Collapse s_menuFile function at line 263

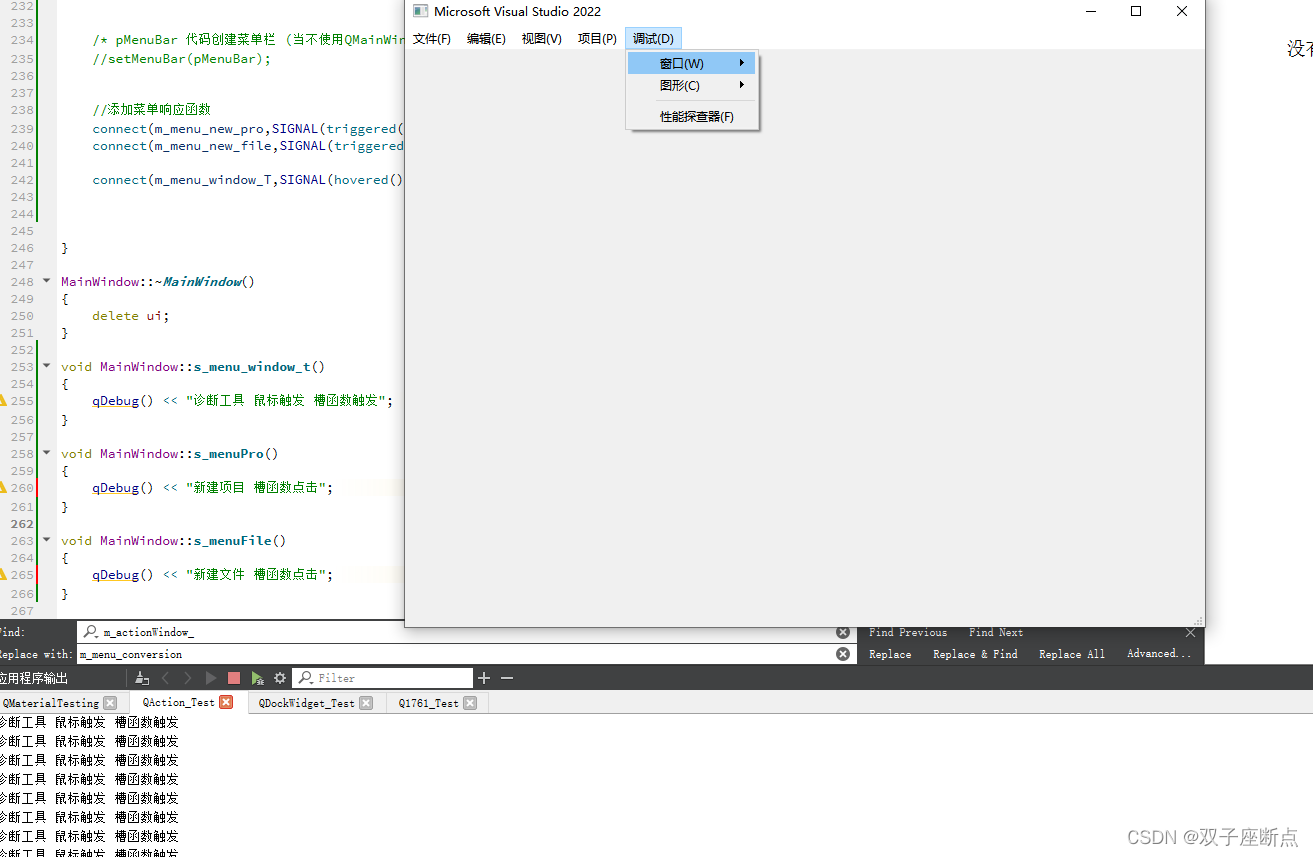[46, 540]
